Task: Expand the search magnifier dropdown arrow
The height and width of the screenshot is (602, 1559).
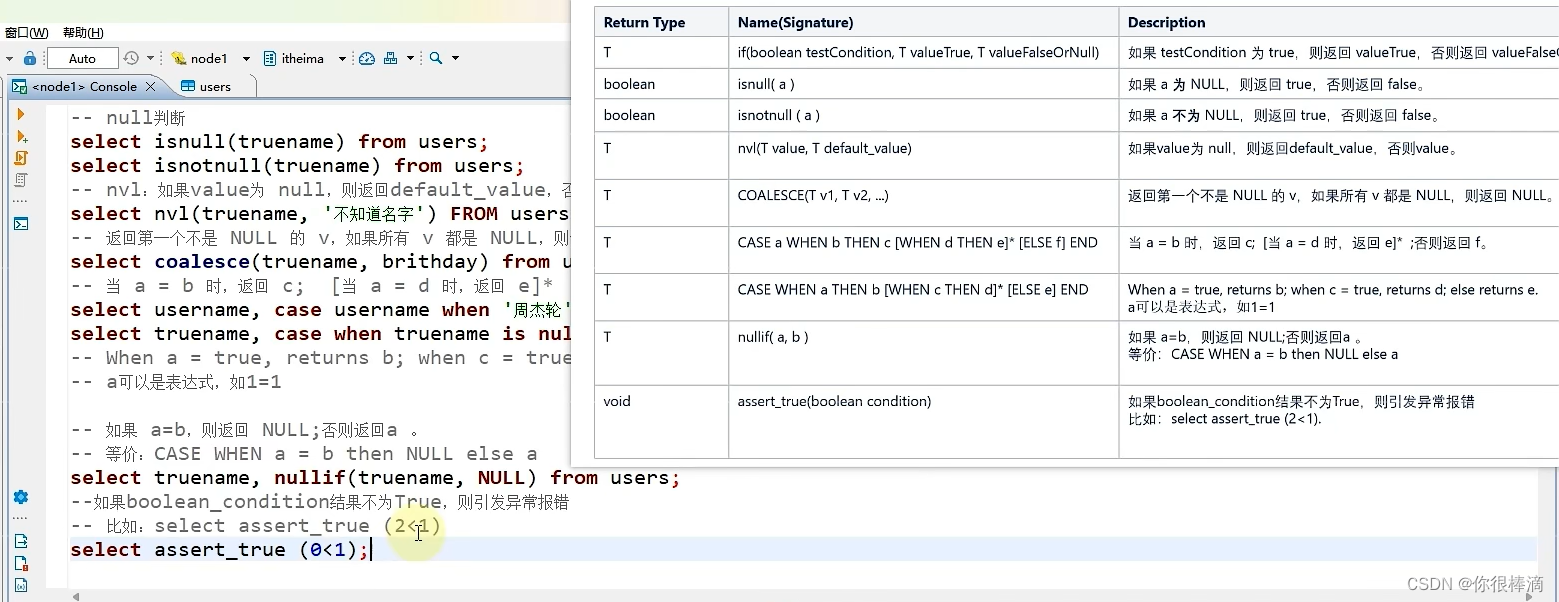Action: [x=456, y=58]
